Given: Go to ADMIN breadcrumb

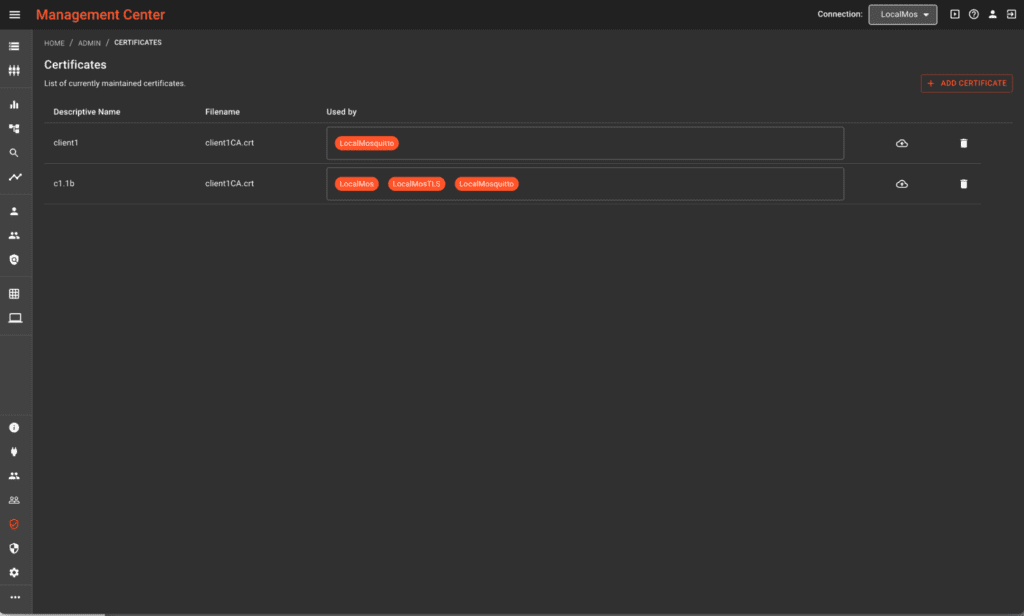Looking at the screenshot, I should [89, 43].
